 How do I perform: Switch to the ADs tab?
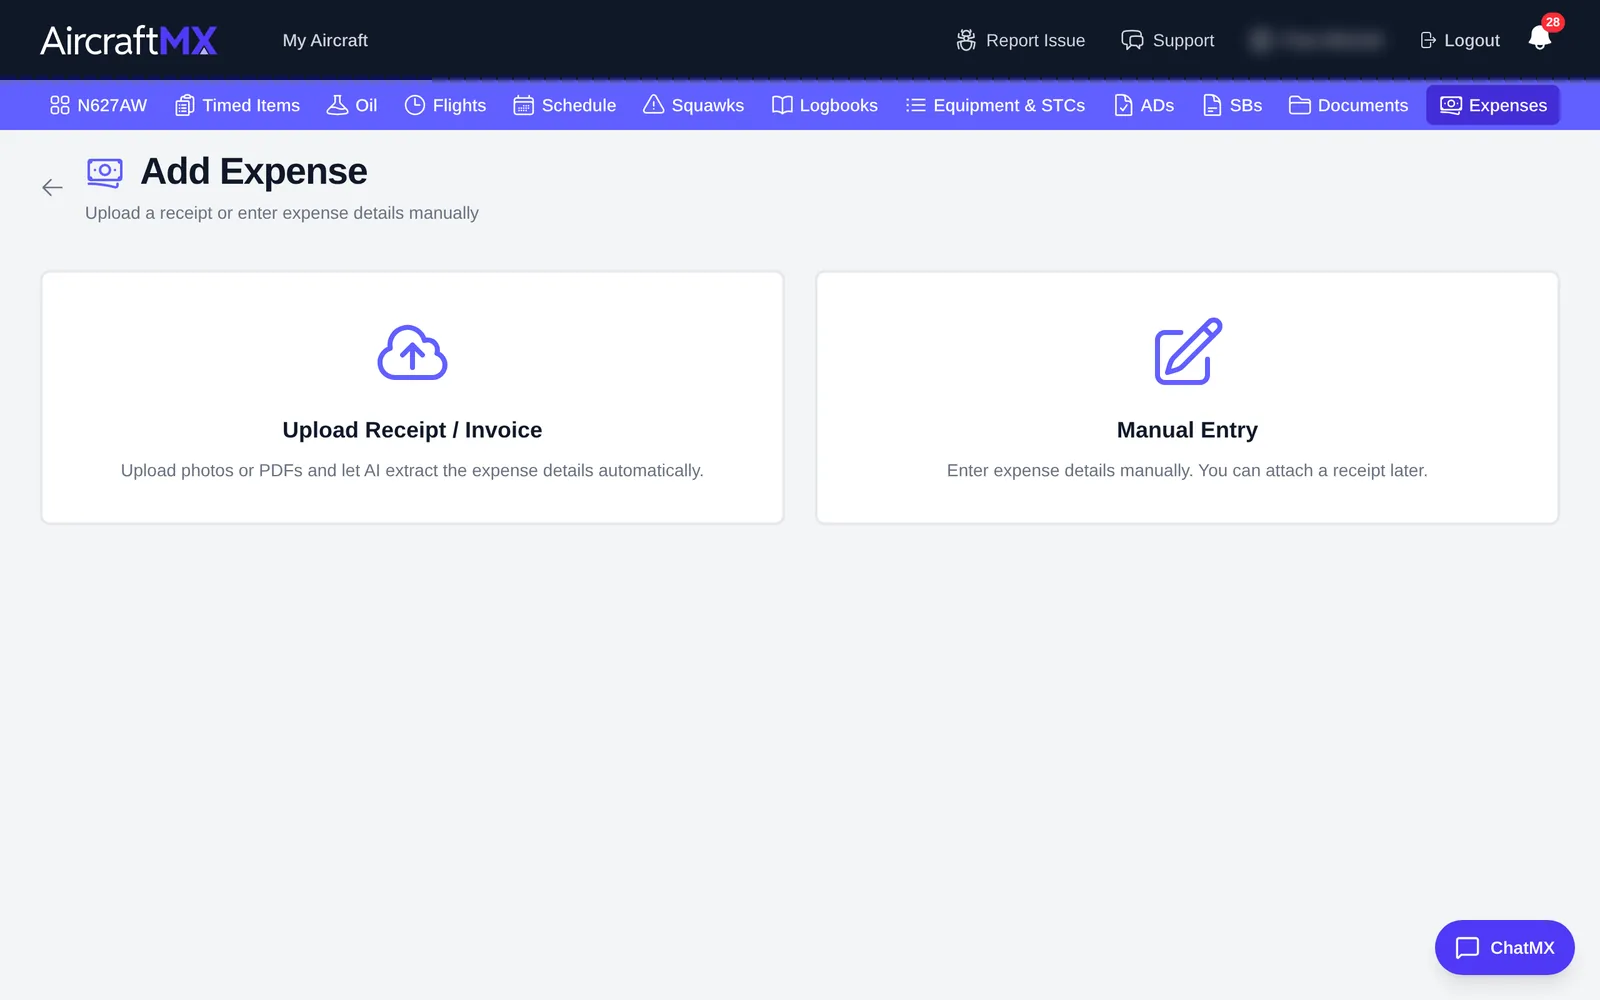tap(1144, 105)
